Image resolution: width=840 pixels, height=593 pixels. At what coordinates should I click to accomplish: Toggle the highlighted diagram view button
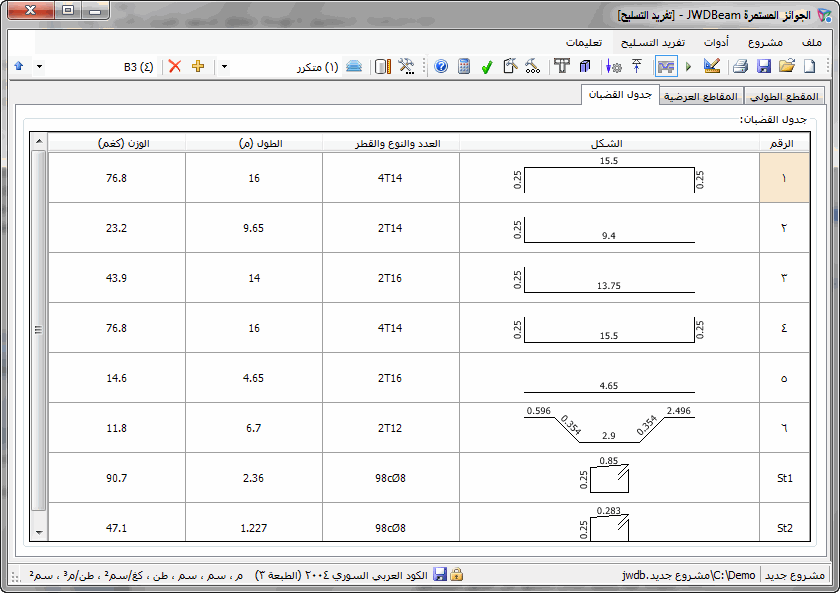[666, 66]
